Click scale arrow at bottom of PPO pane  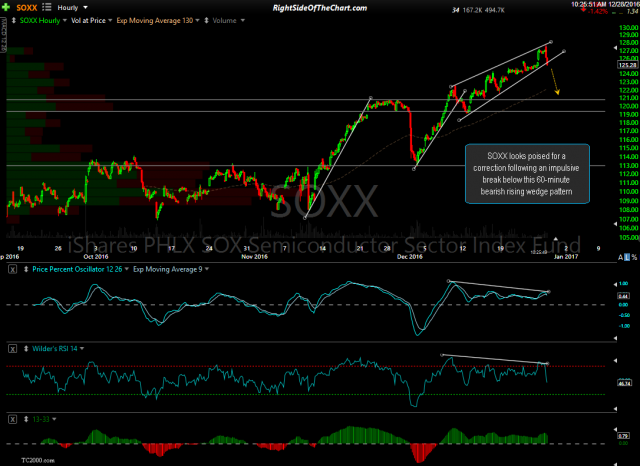tap(616, 338)
